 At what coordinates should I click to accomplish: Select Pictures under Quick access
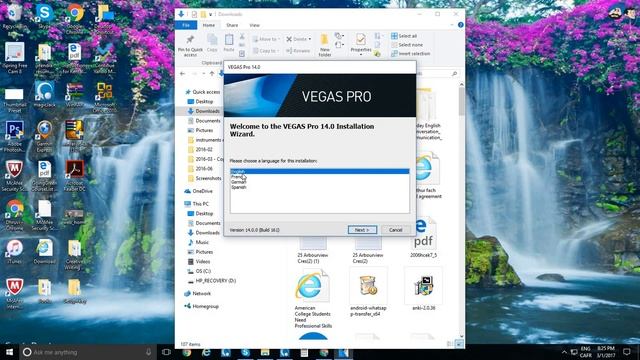pos(200,130)
